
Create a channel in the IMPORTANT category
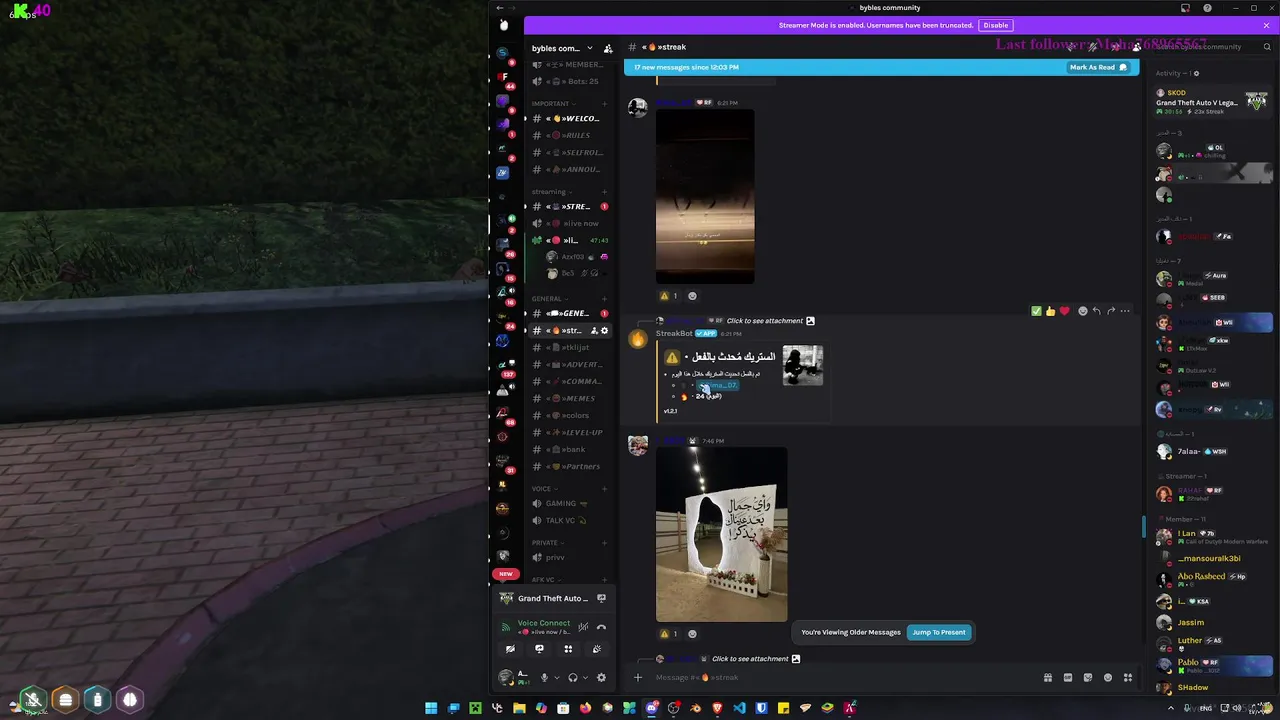(605, 104)
